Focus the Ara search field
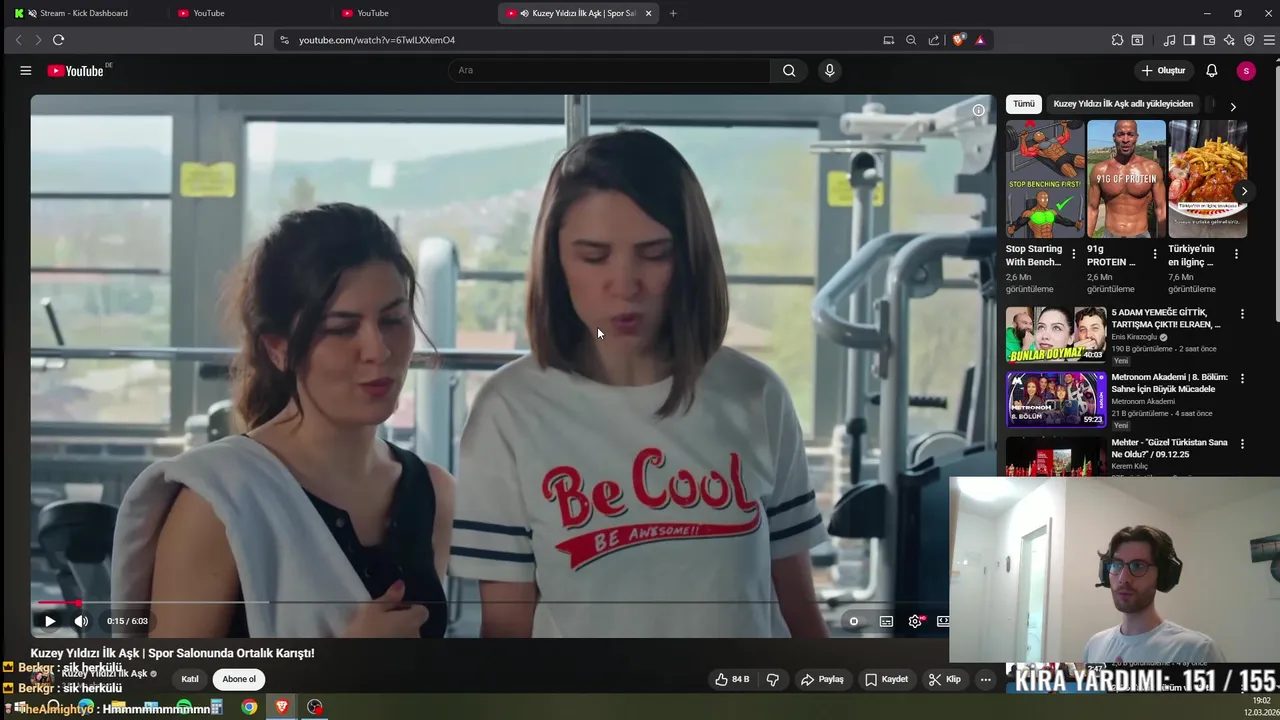The width and height of the screenshot is (1280, 720). [x=610, y=70]
